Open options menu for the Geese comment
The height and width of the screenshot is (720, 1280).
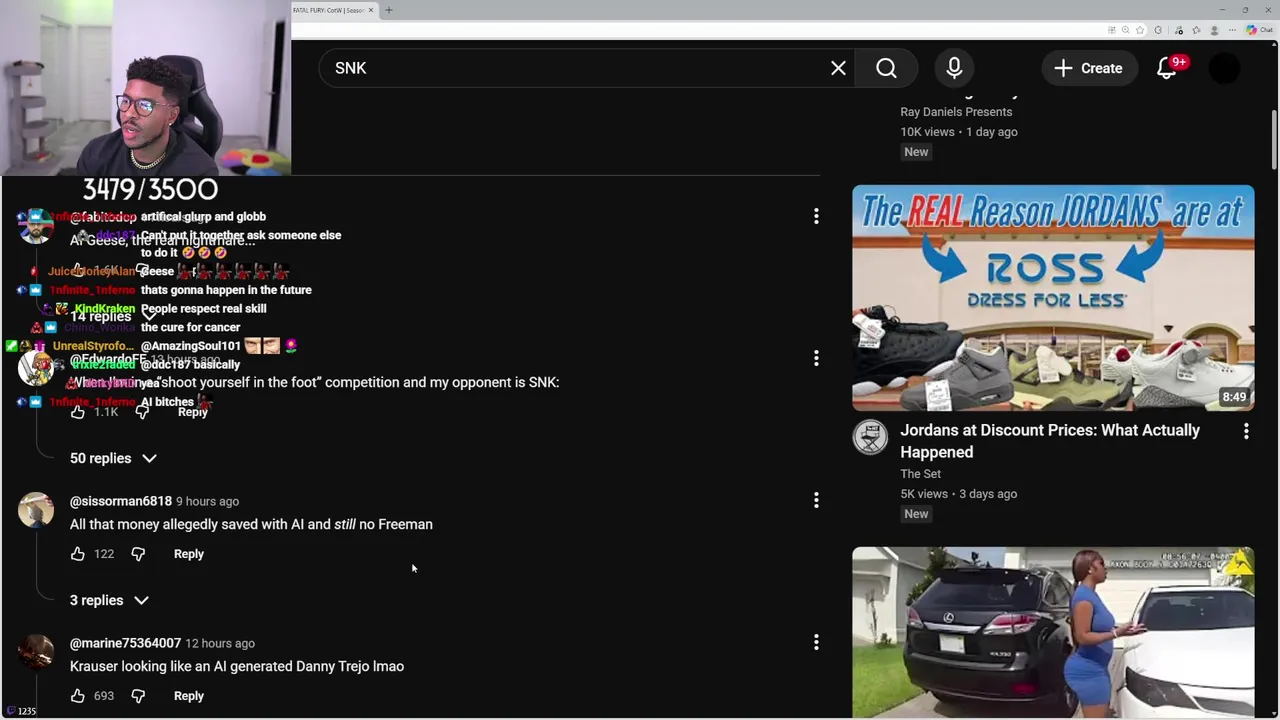coord(816,216)
